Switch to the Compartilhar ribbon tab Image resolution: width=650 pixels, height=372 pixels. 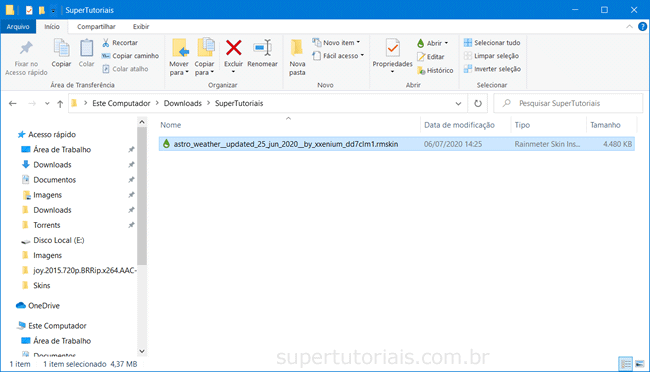(96, 27)
